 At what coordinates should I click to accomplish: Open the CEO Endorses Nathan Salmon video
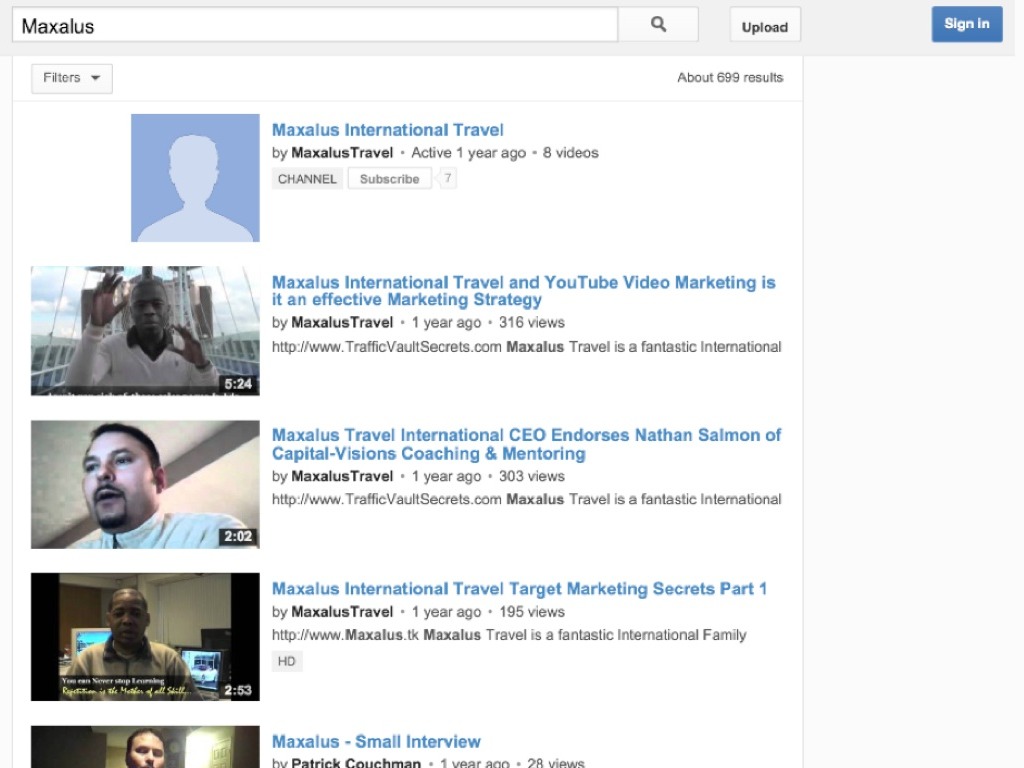tap(526, 444)
